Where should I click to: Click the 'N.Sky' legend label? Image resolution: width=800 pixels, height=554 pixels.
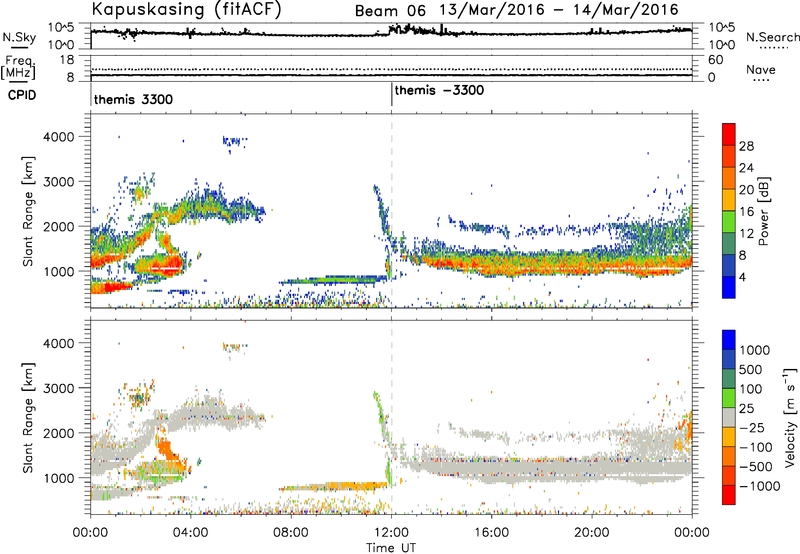(19, 37)
